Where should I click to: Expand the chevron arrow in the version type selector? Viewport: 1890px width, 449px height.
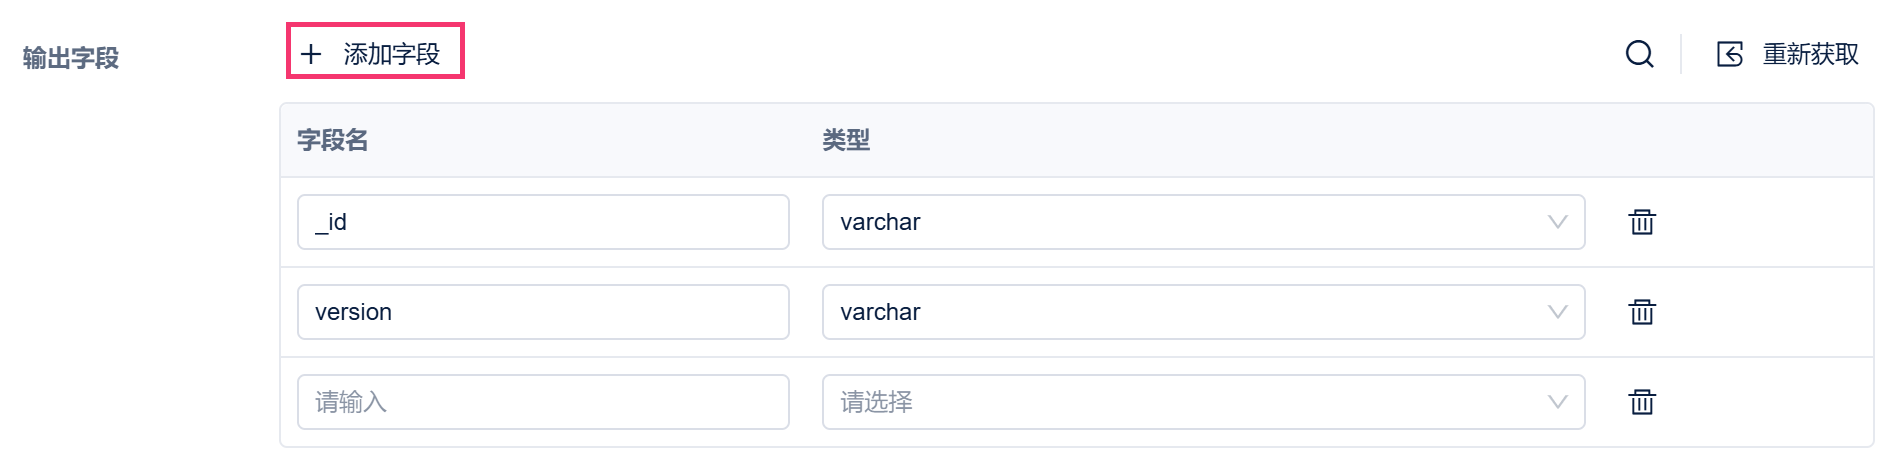(1557, 312)
